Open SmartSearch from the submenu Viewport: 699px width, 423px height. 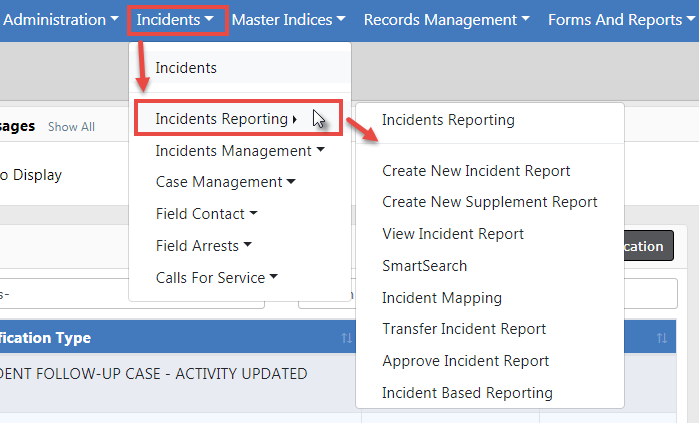(x=424, y=266)
